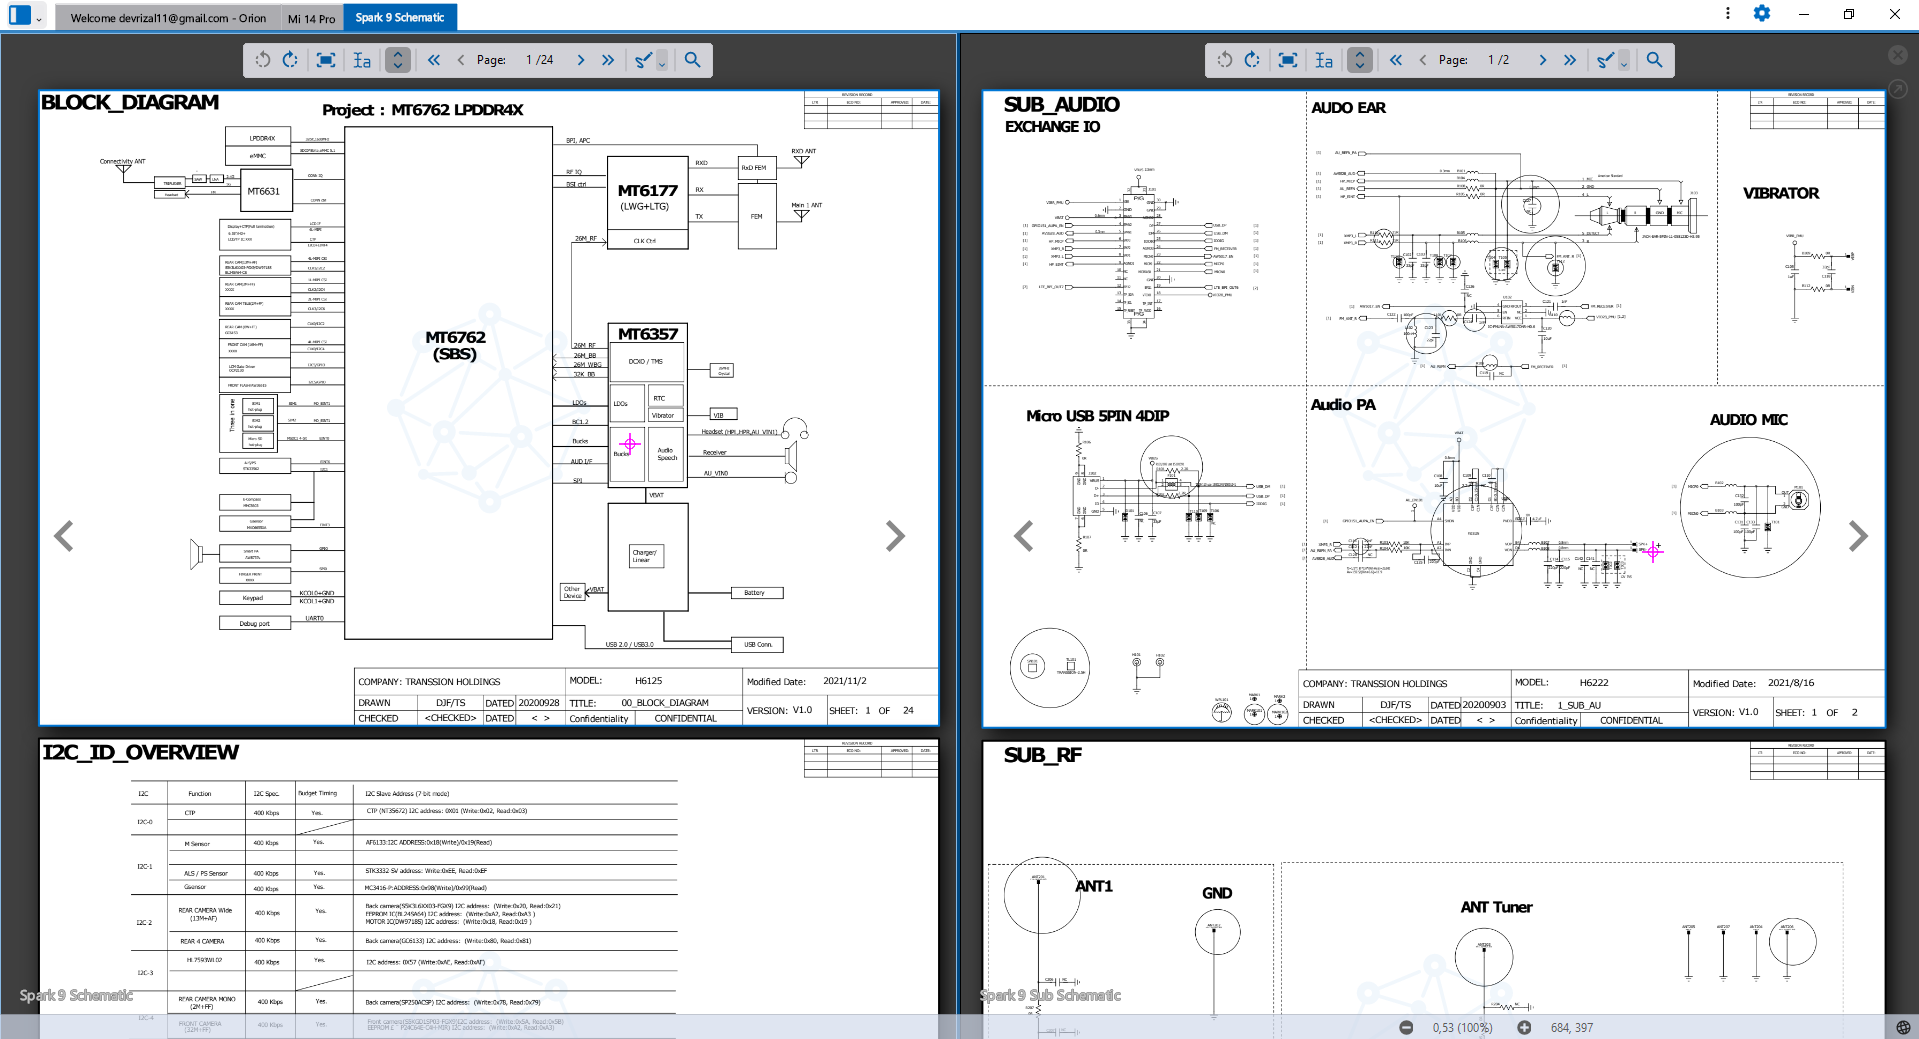1919x1039 pixels.
Task: Jump to last page of 24-page schematic
Action: click(x=608, y=60)
